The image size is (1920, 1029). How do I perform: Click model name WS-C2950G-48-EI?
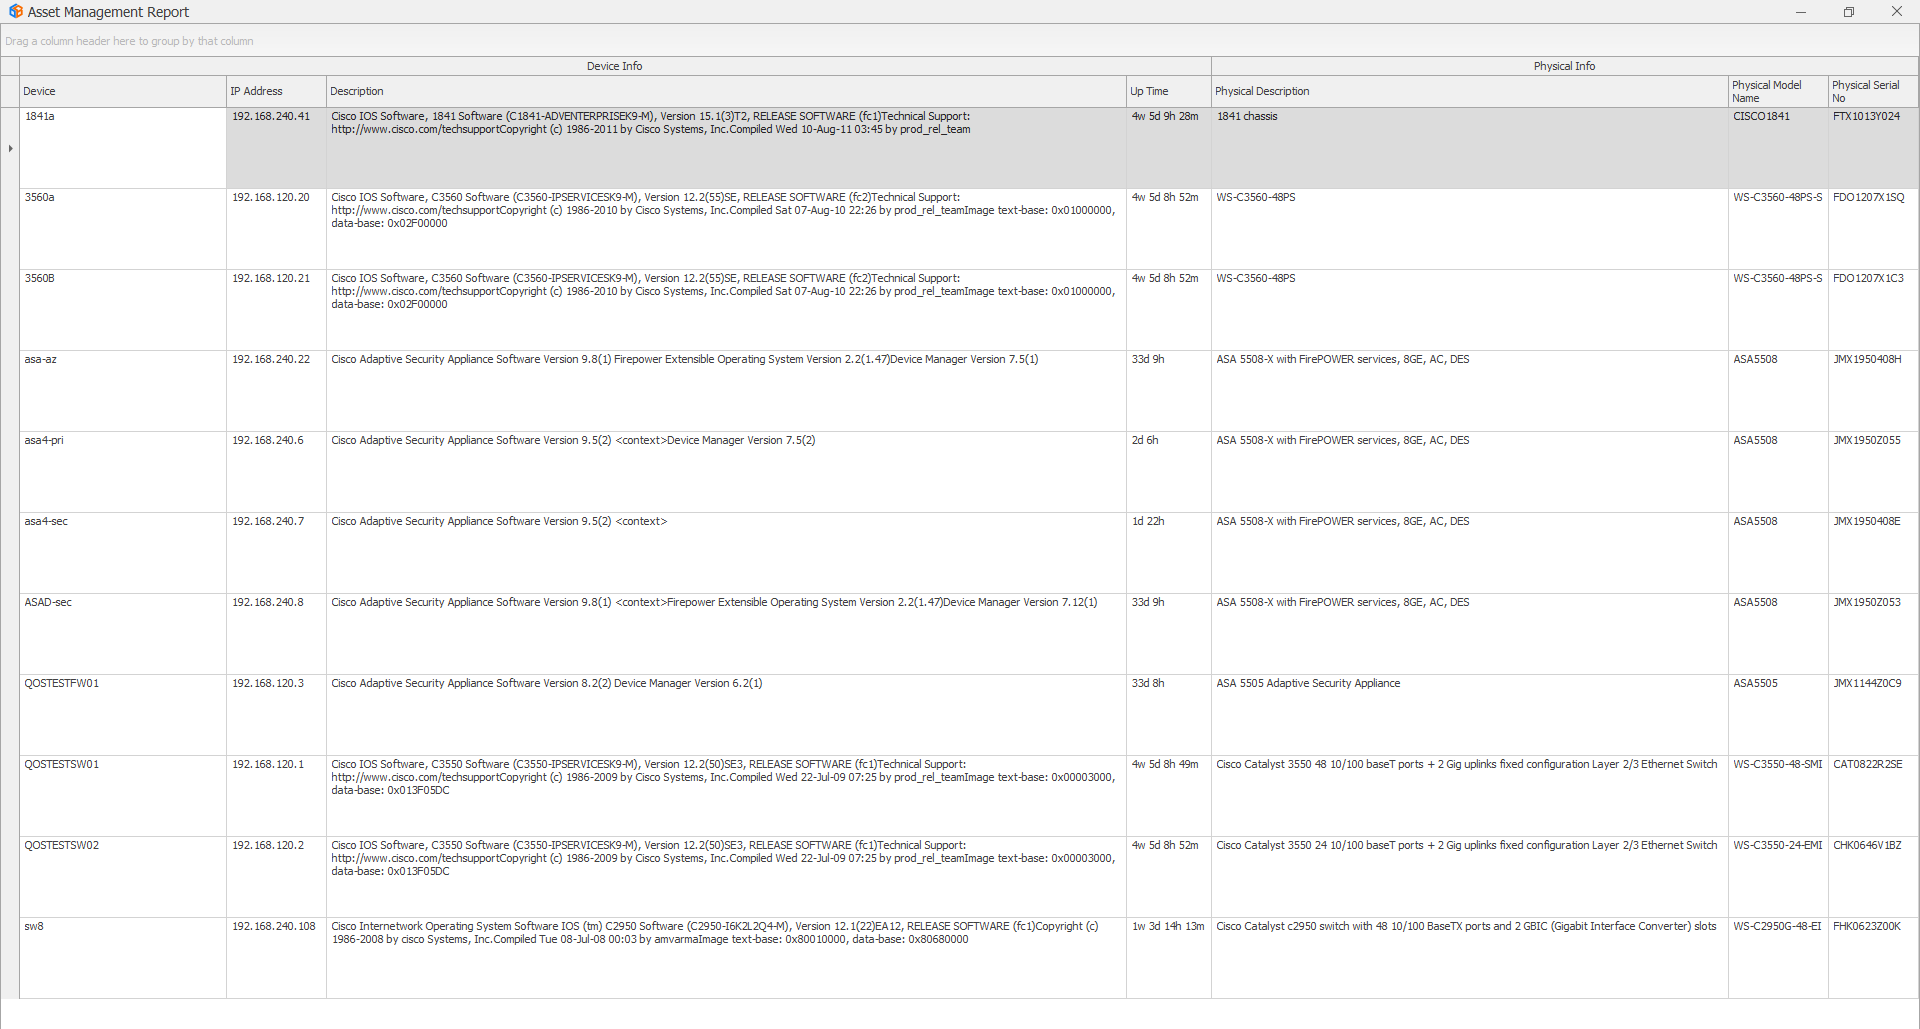point(1778,958)
